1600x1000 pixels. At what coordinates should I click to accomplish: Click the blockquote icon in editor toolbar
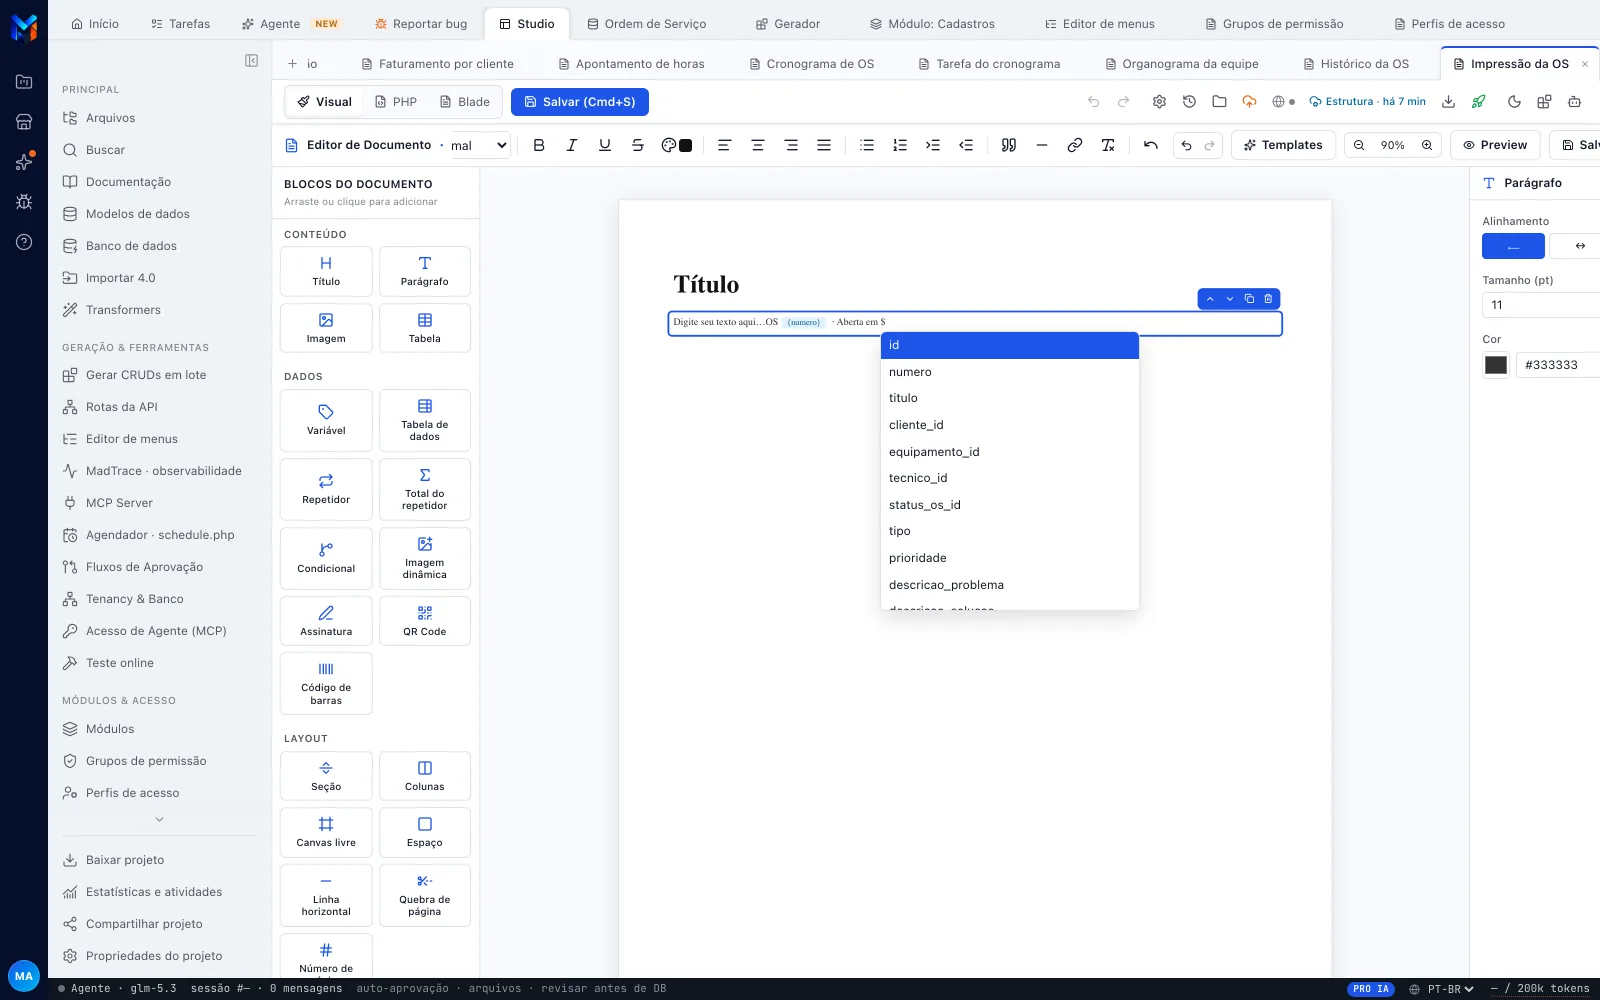click(1009, 145)
